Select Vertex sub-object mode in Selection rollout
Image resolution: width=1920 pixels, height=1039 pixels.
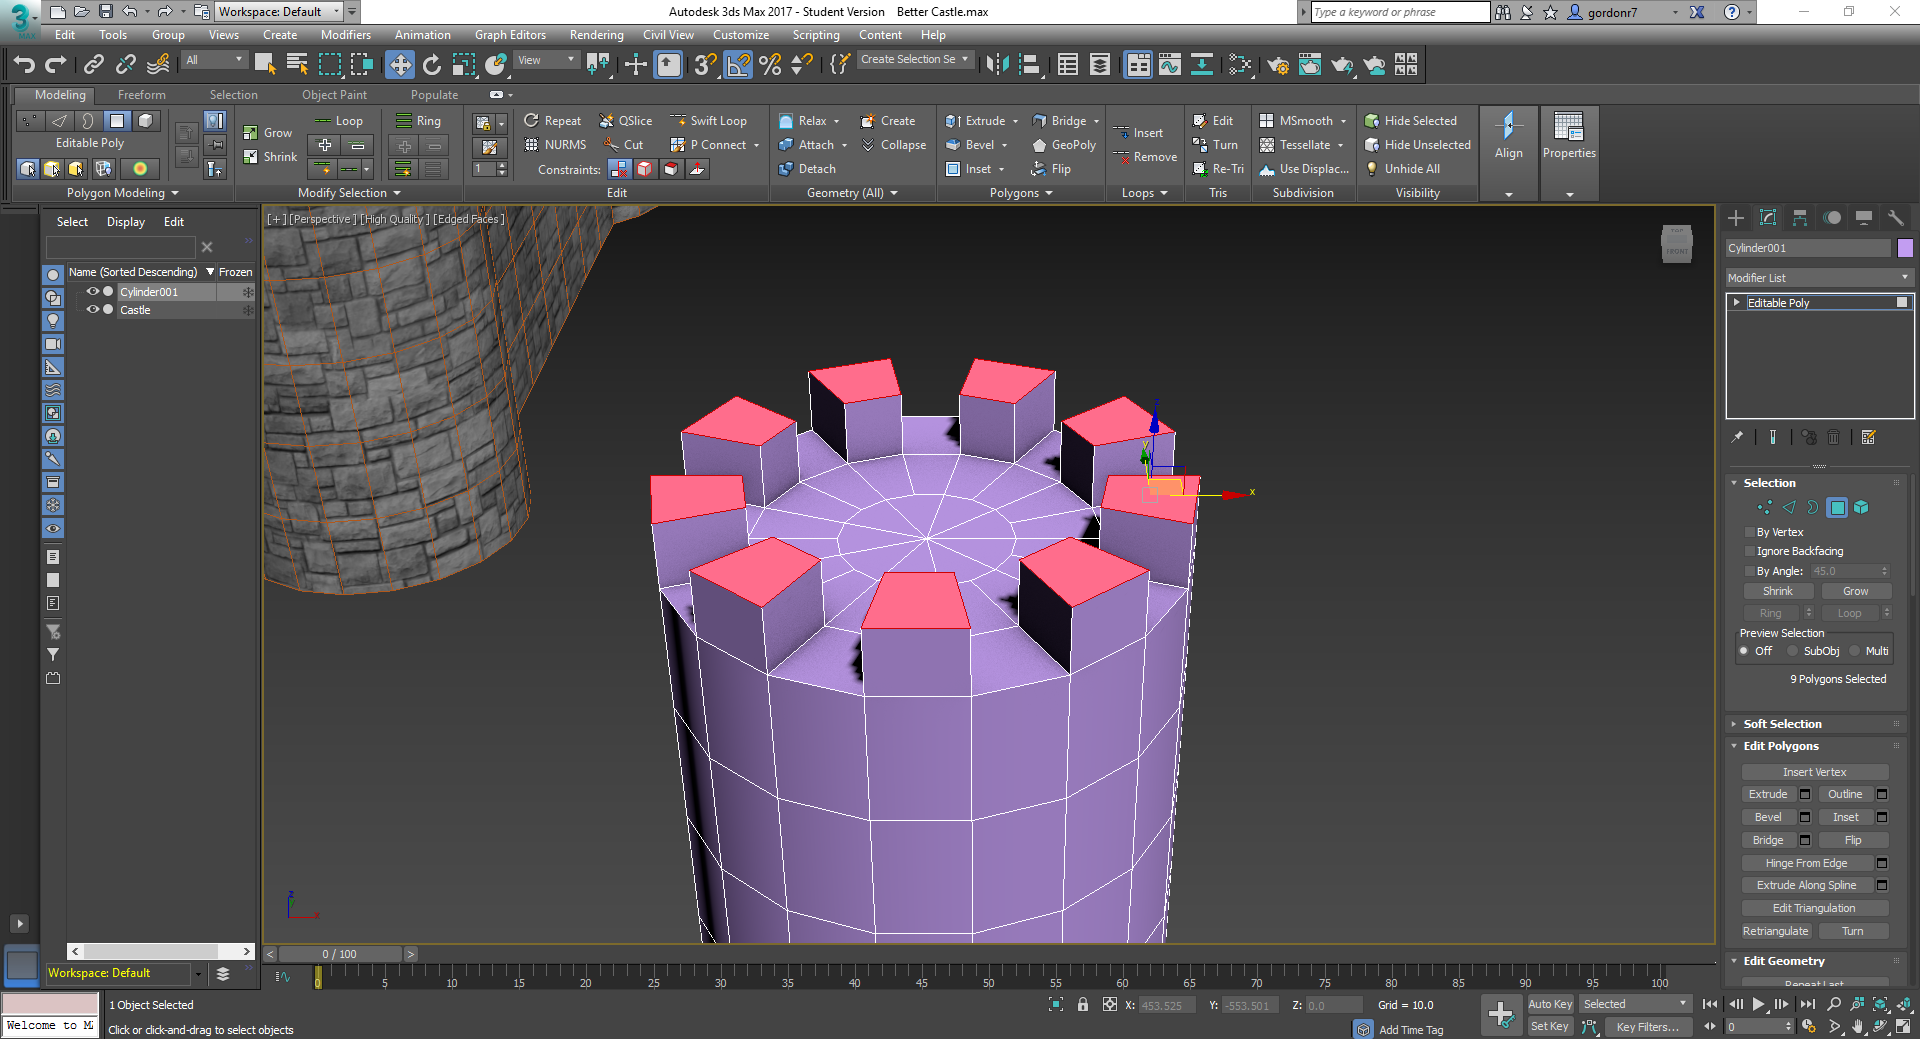click(x=1763, y=507)
